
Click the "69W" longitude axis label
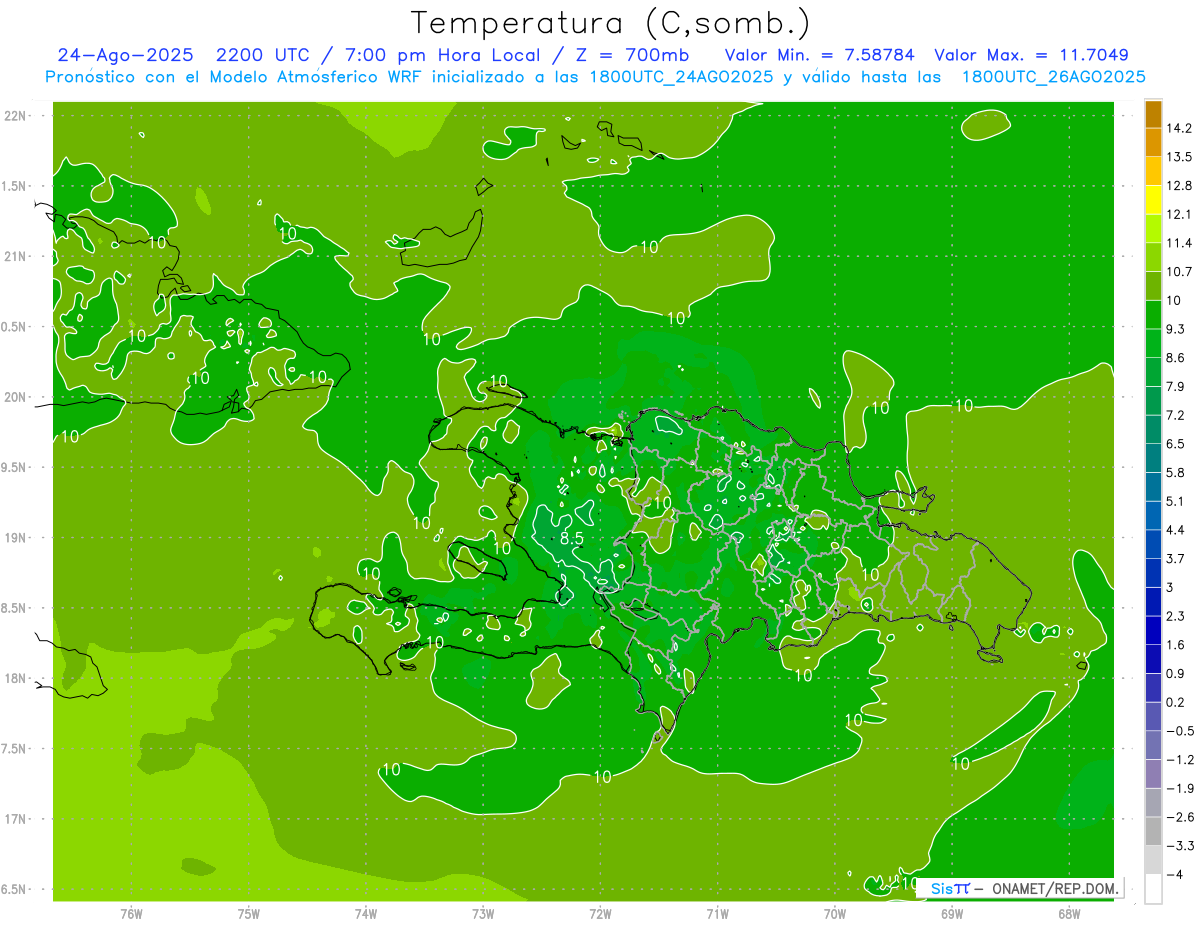[x=952, y=914]
